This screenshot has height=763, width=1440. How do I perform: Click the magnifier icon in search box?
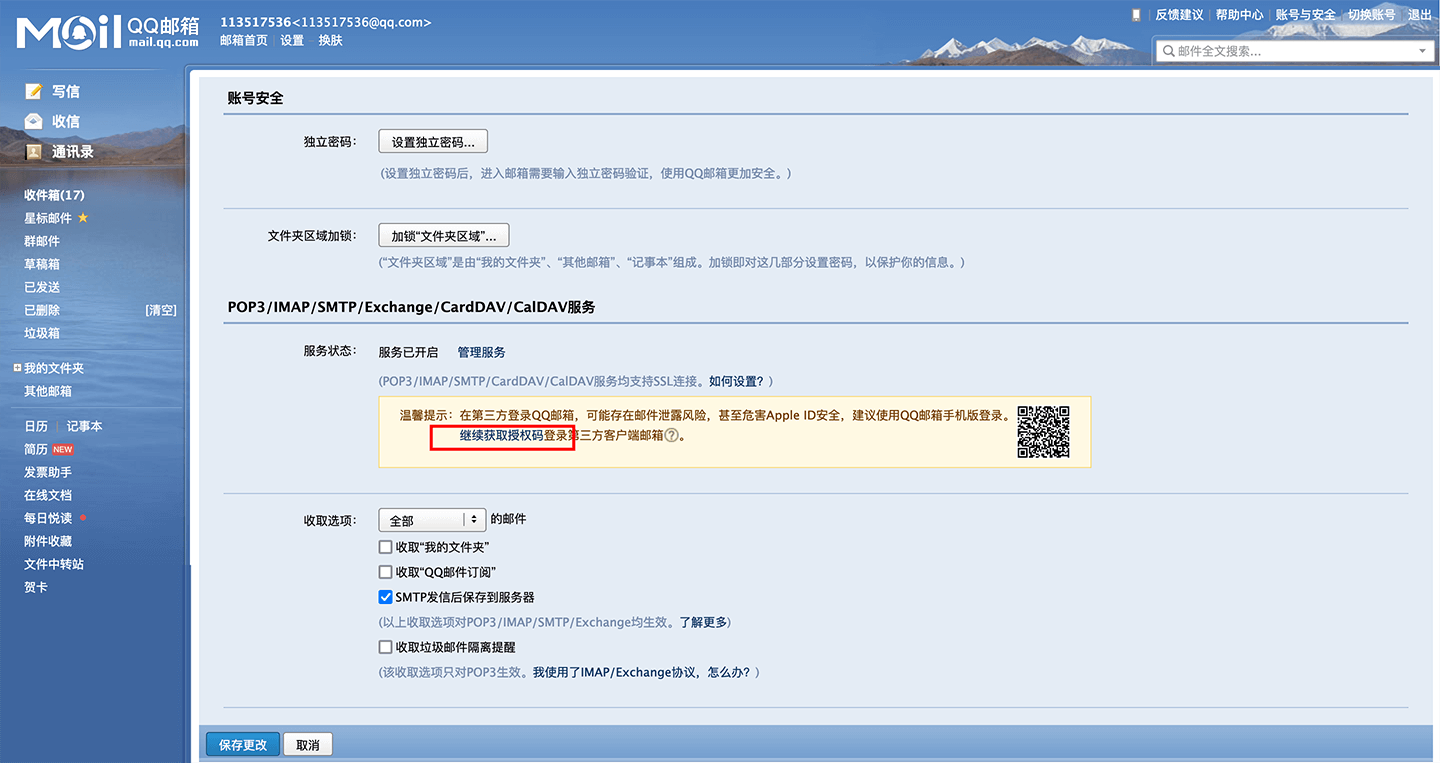click(x=1168, y=51)
